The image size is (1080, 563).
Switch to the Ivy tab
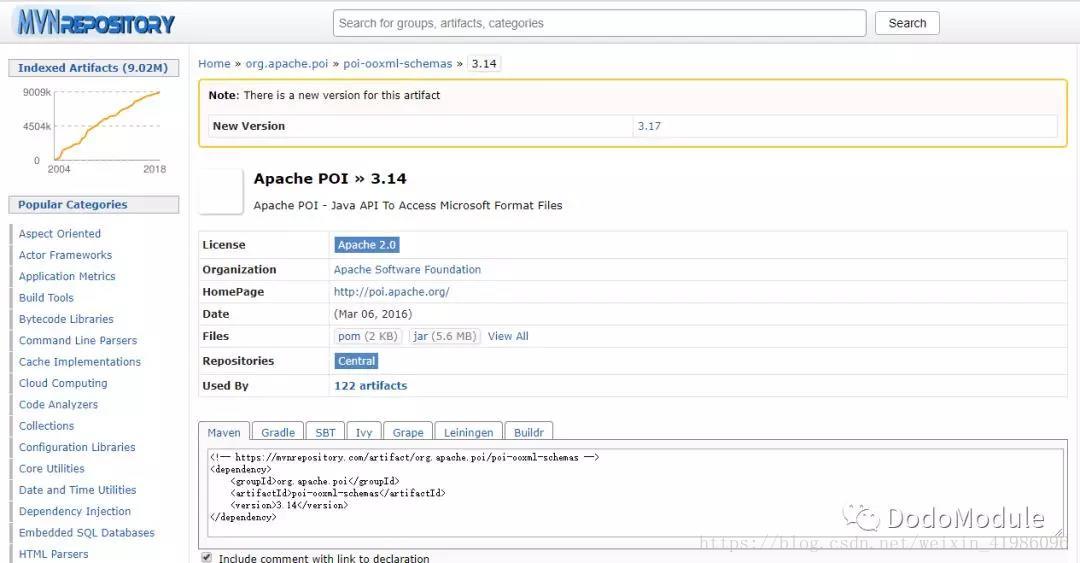(364, 432)
